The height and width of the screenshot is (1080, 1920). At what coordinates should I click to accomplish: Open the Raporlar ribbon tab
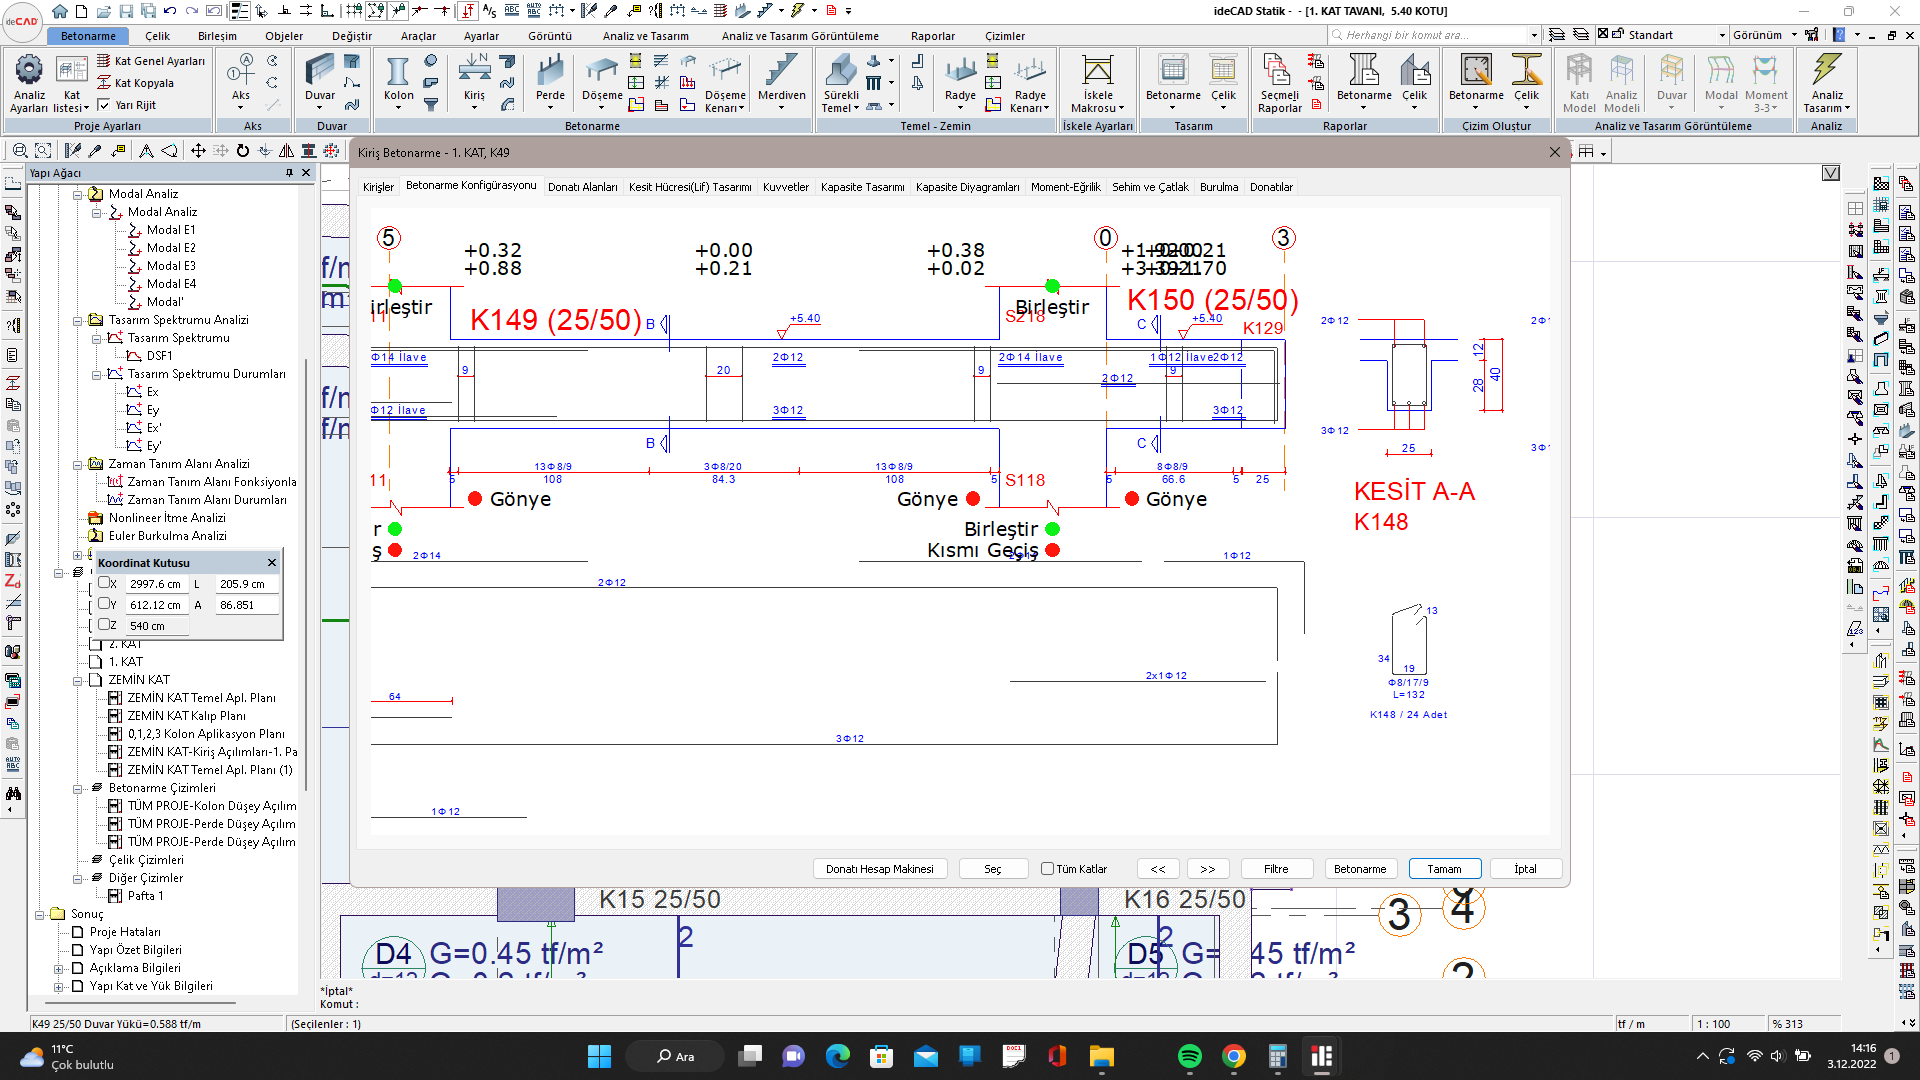[932, 36]
